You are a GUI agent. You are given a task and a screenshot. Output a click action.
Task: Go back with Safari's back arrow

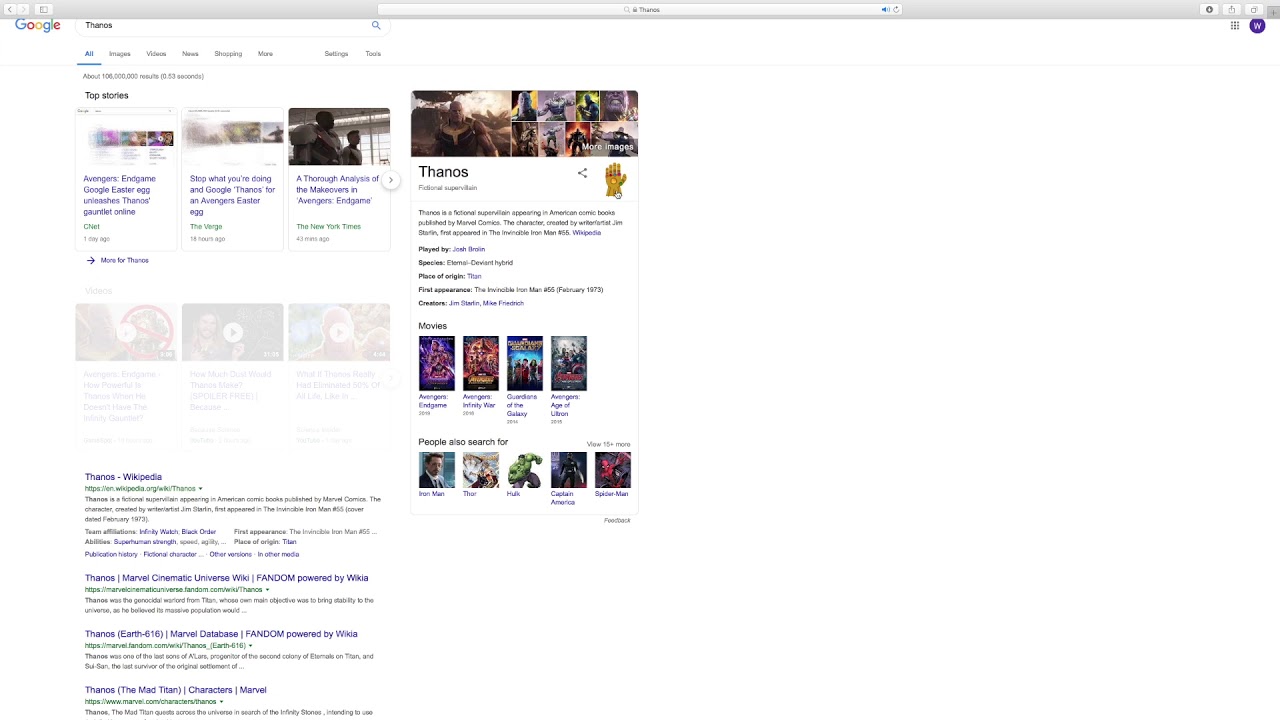tap(10, 9)
